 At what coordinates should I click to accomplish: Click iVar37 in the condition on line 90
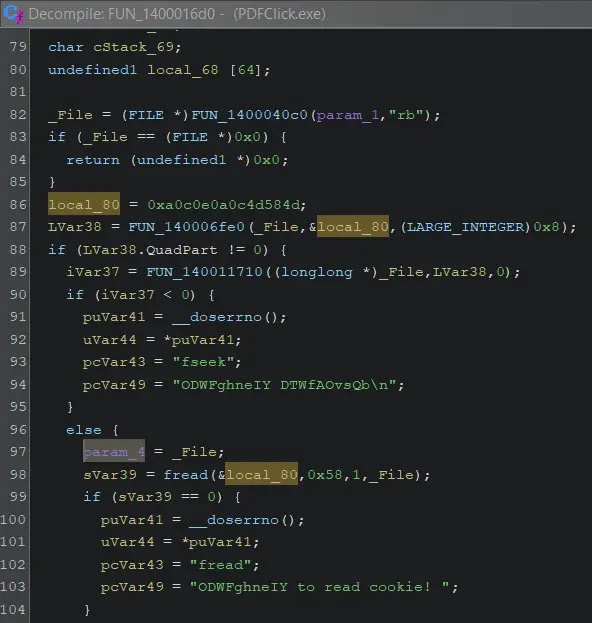[128, 295]
